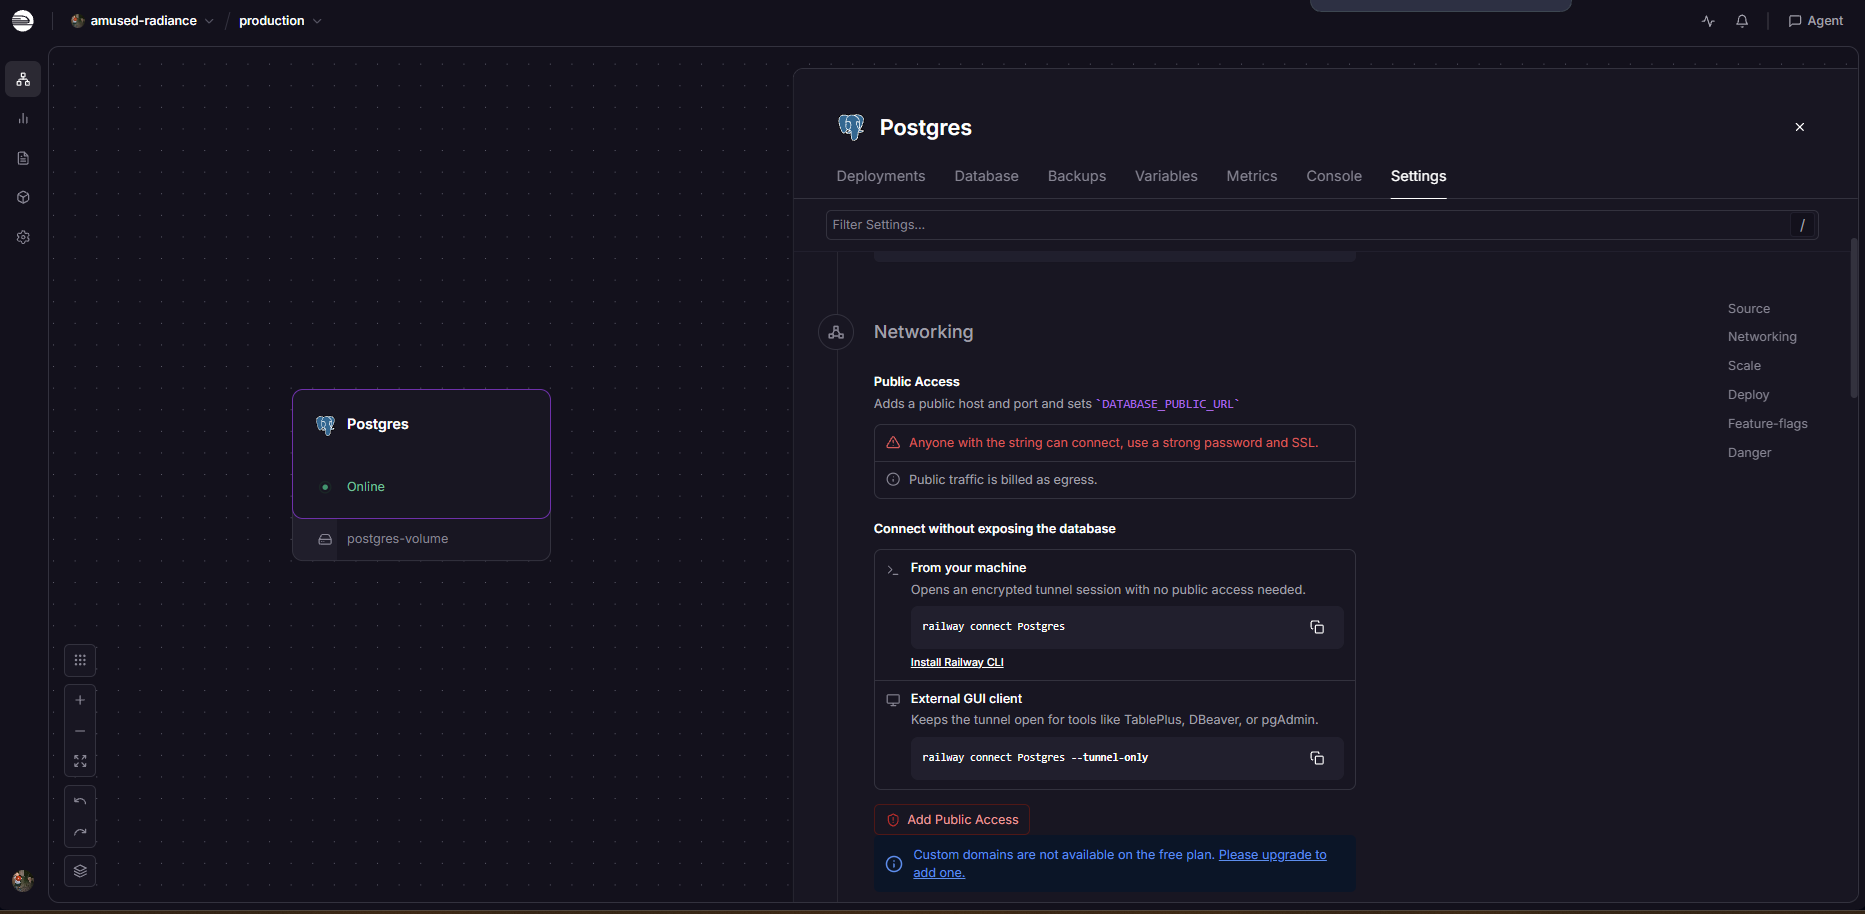
Task: Undo last canvas change
Action: 80,802
